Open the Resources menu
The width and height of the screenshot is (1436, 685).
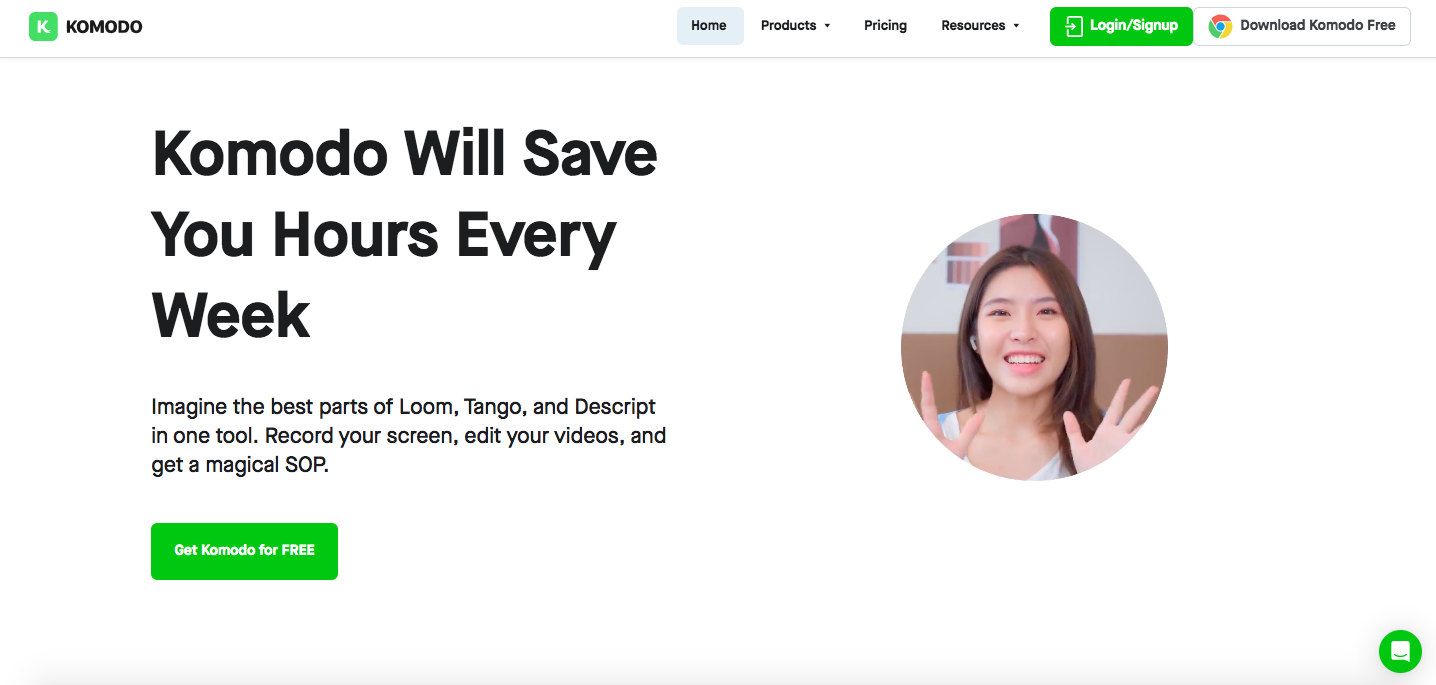(980, 26)
